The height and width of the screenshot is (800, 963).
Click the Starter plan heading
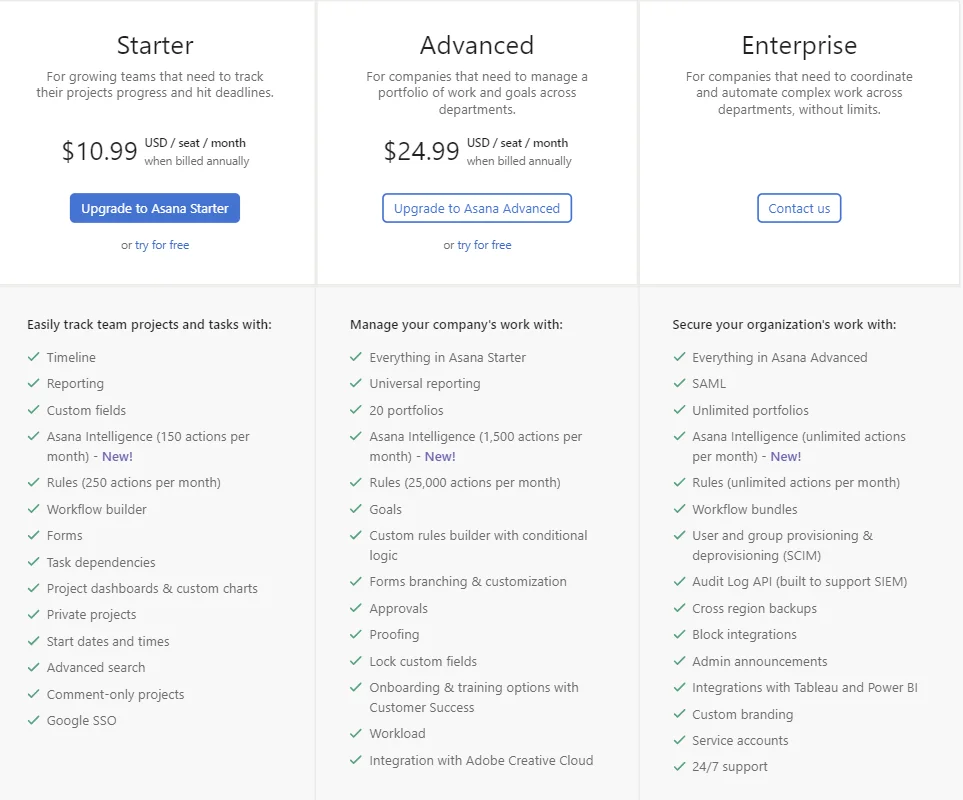coord(155,45)
